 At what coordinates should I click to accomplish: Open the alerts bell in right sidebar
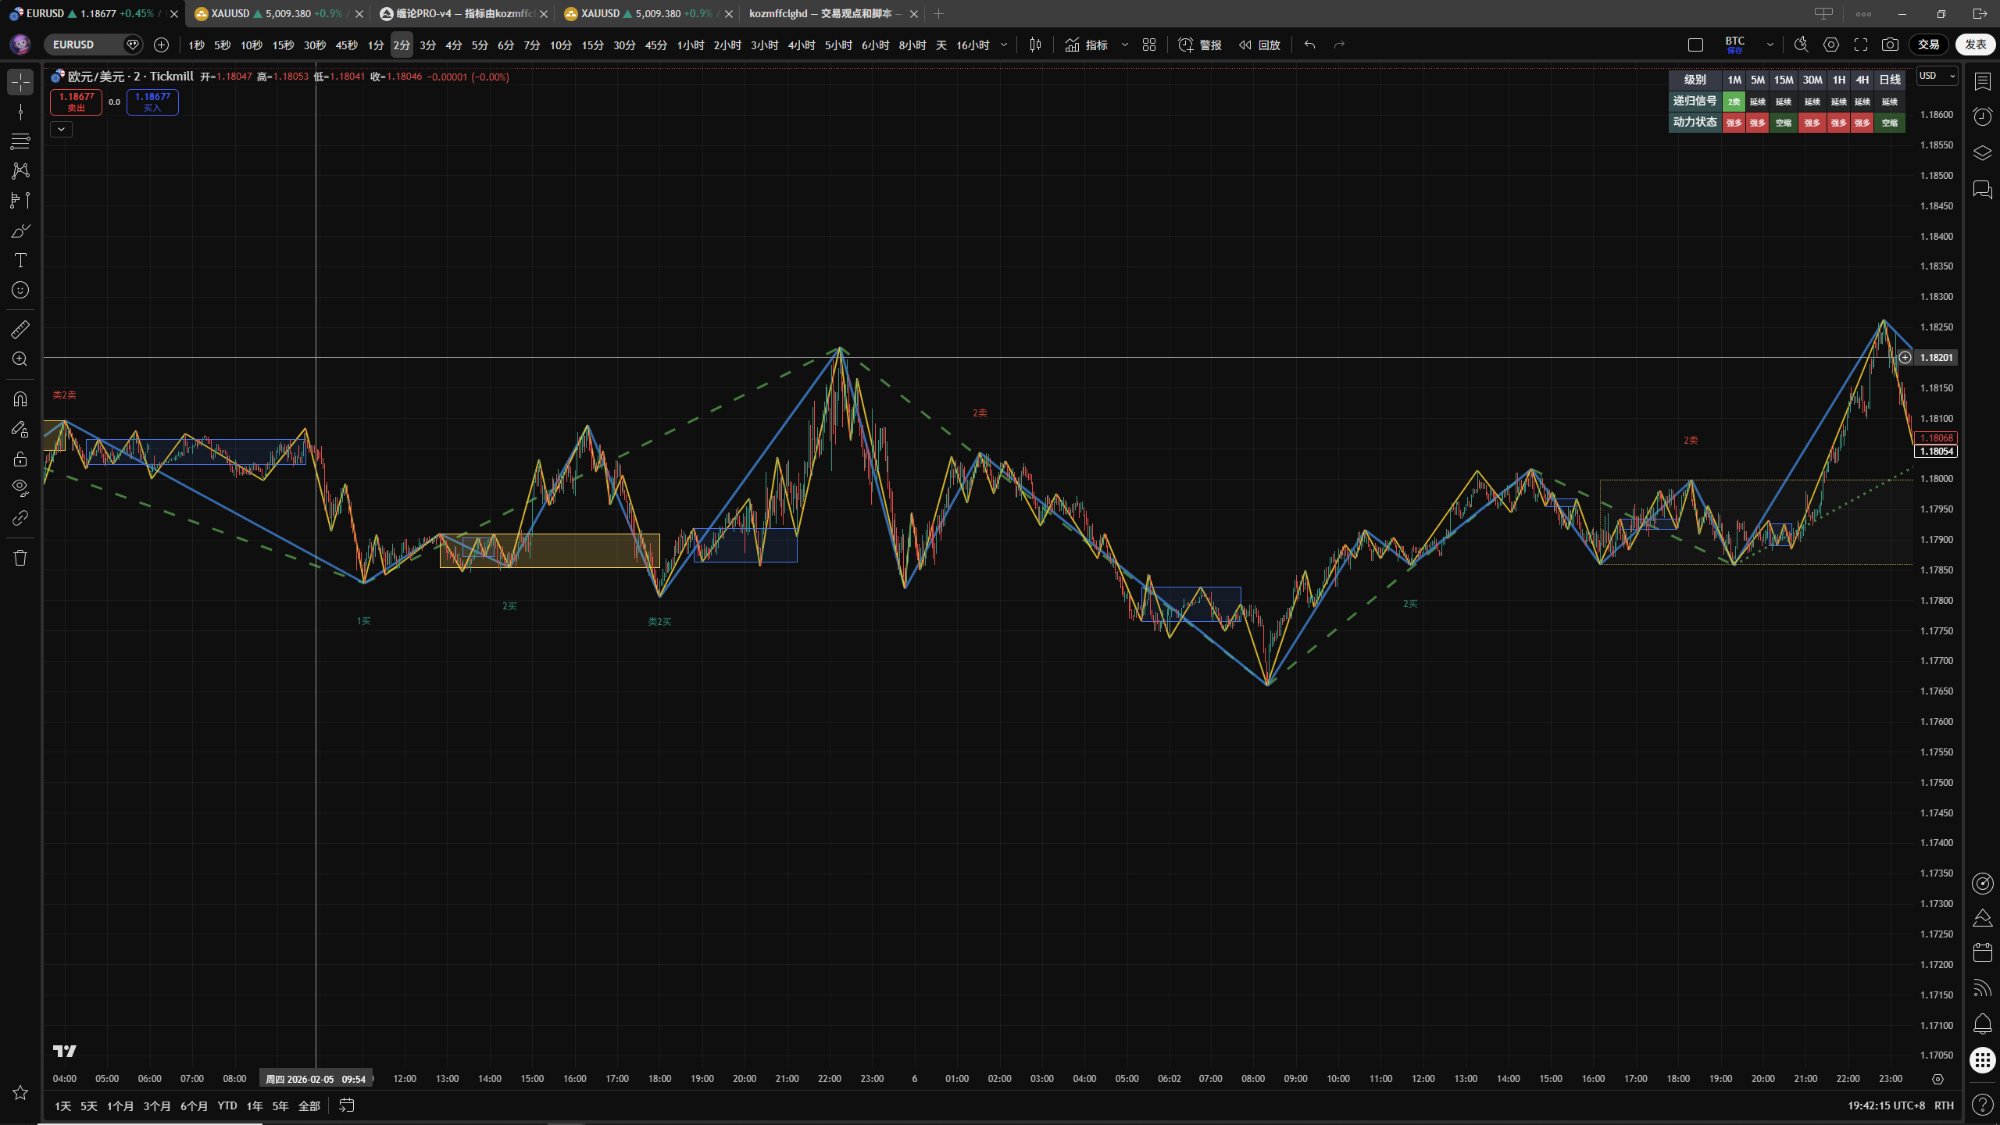pos(1982,1023)
